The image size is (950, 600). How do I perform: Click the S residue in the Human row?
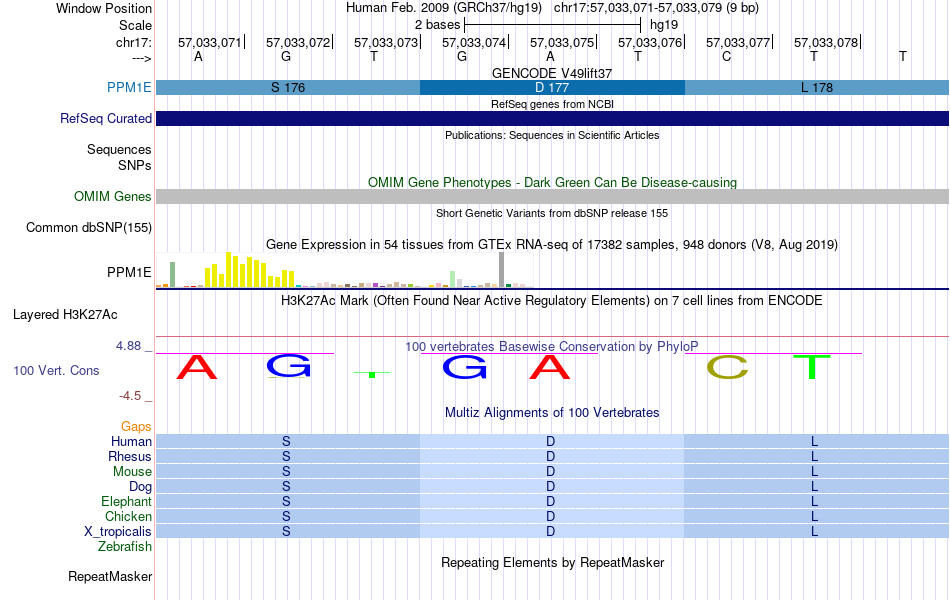(286, 441)
